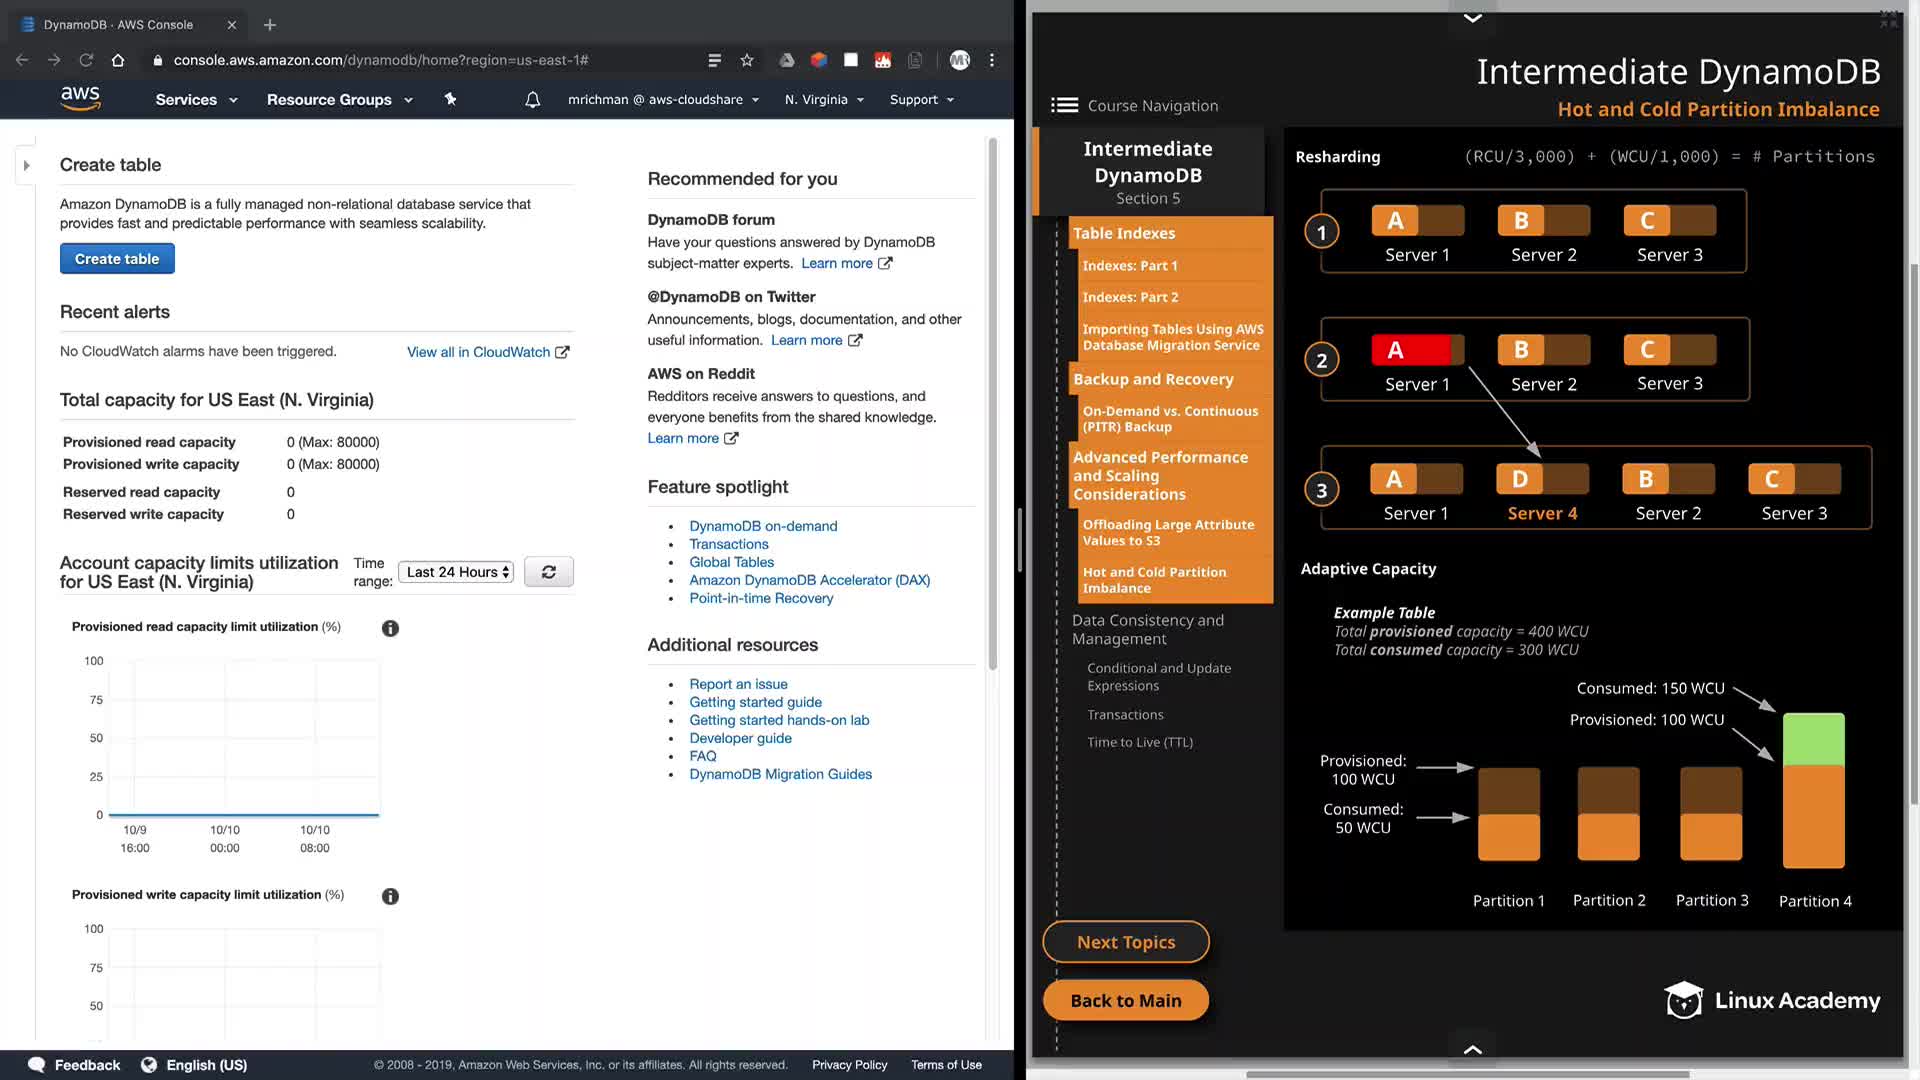Open the Time range Last 24 Hours dropdown
The image size is (1920, 1080).
(456, 572)
